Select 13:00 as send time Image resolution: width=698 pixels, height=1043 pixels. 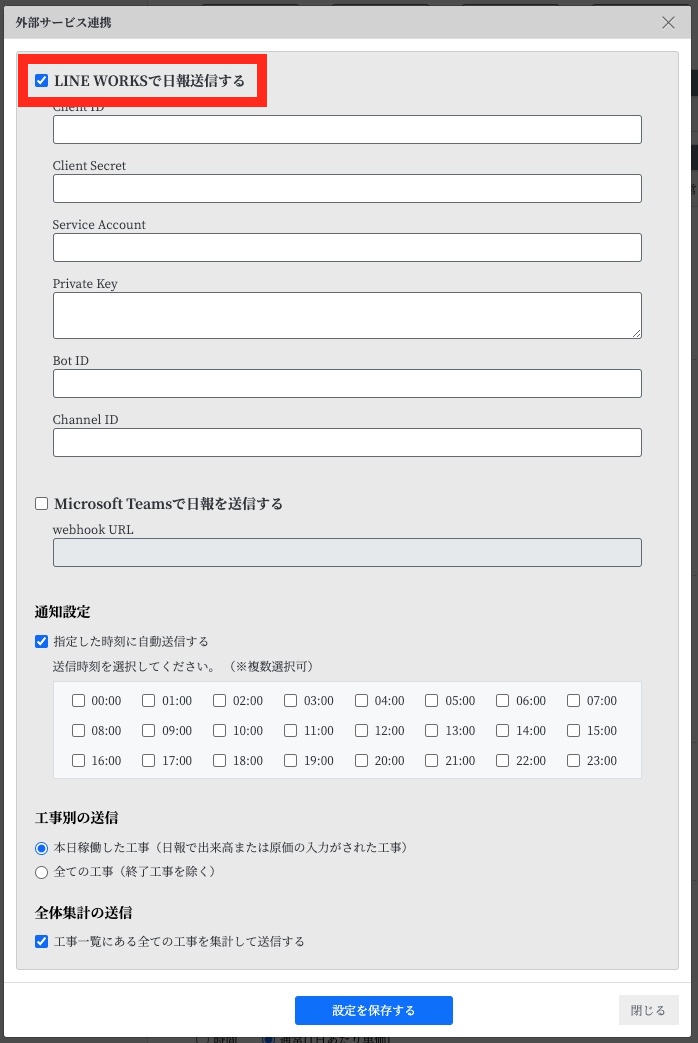432,730
